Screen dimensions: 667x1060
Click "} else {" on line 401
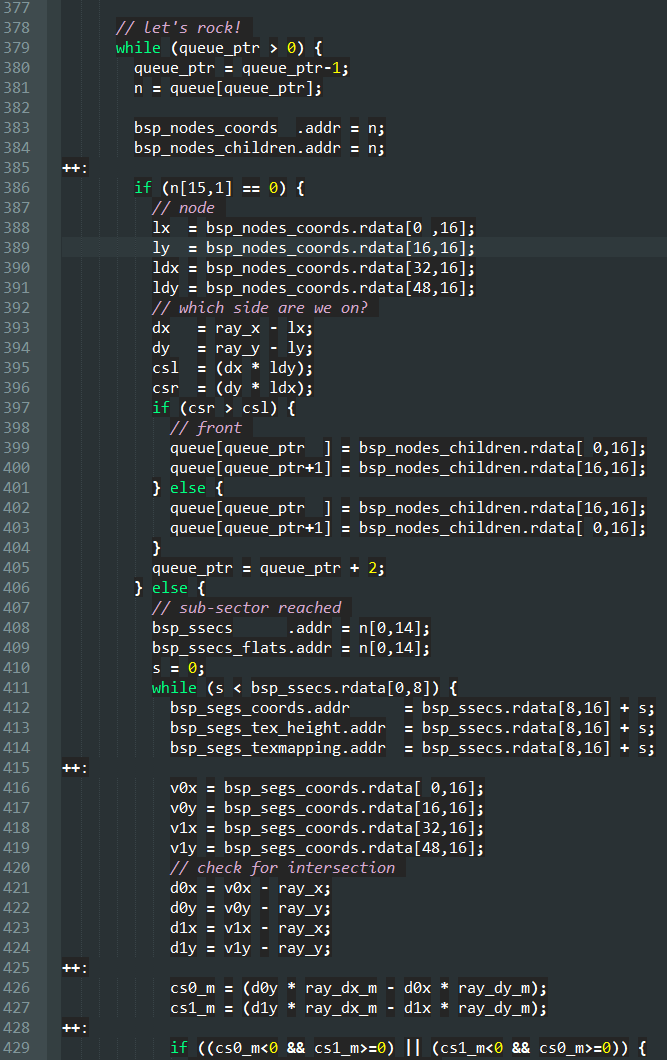(188, 487)
